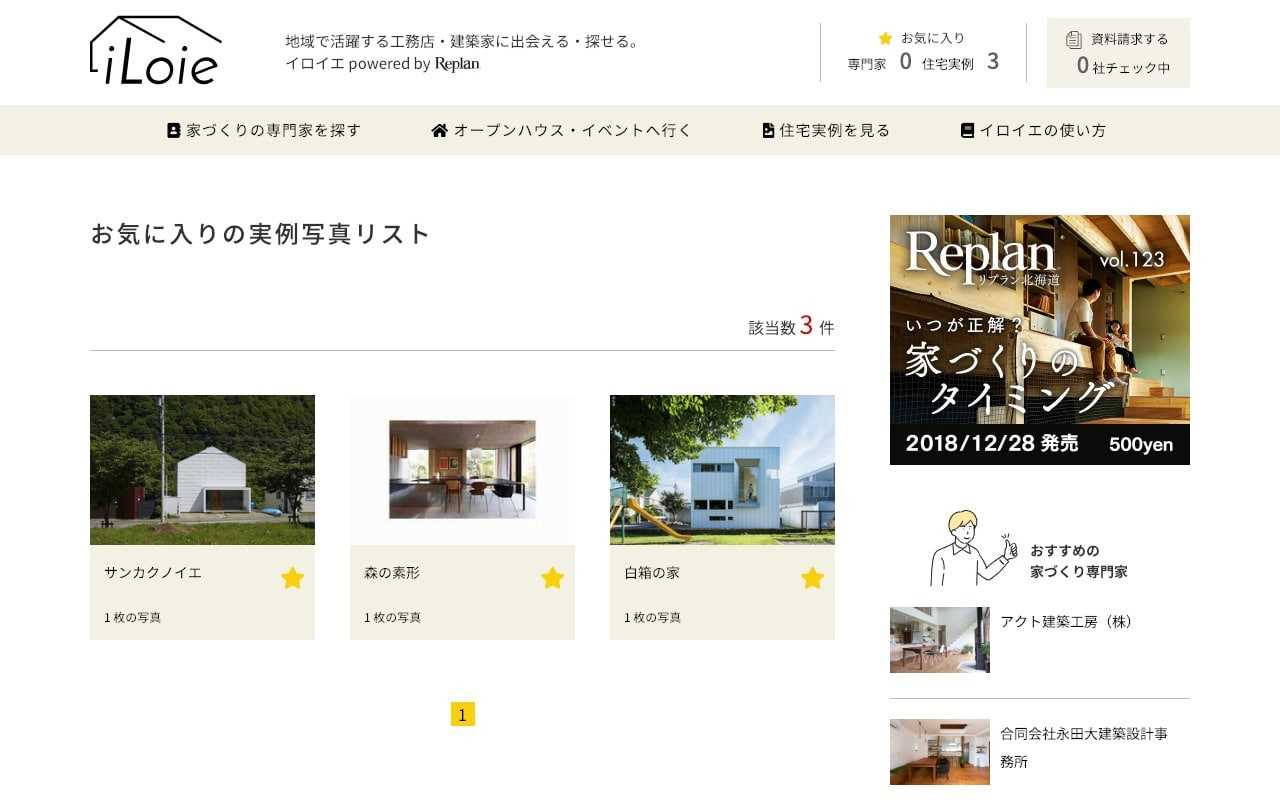Unfavorite サンカクノイエ with its star

[x=292, y=578]
